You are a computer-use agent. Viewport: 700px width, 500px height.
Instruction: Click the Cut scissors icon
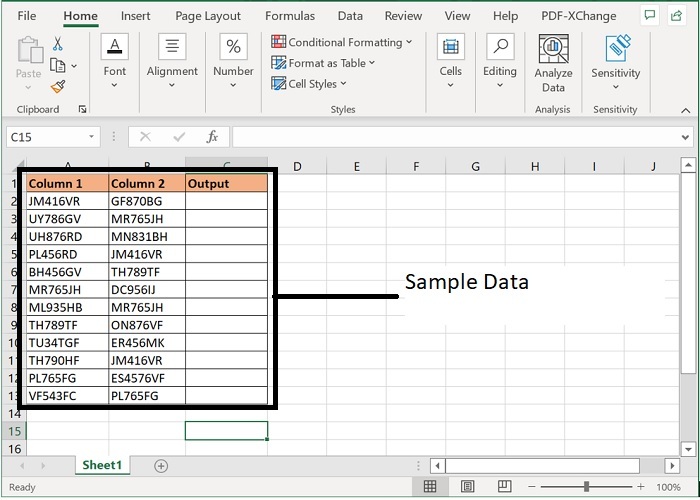click(57, 44)
